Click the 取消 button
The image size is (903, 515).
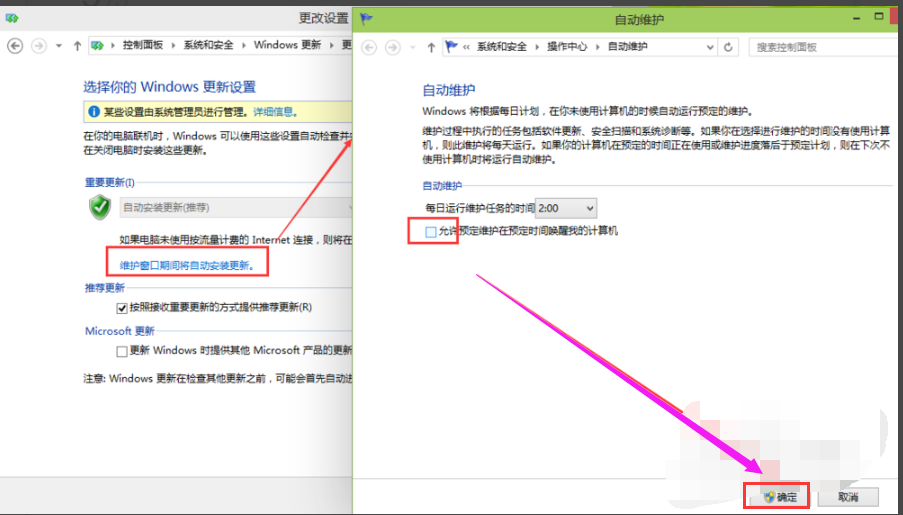point(847,496)
